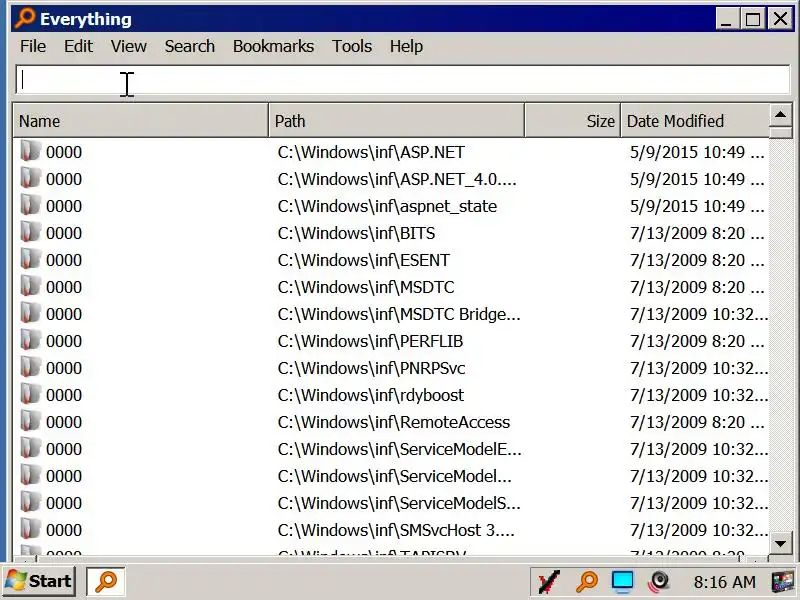Select folder icon for ServiceModelE... row

click(30, 448)
